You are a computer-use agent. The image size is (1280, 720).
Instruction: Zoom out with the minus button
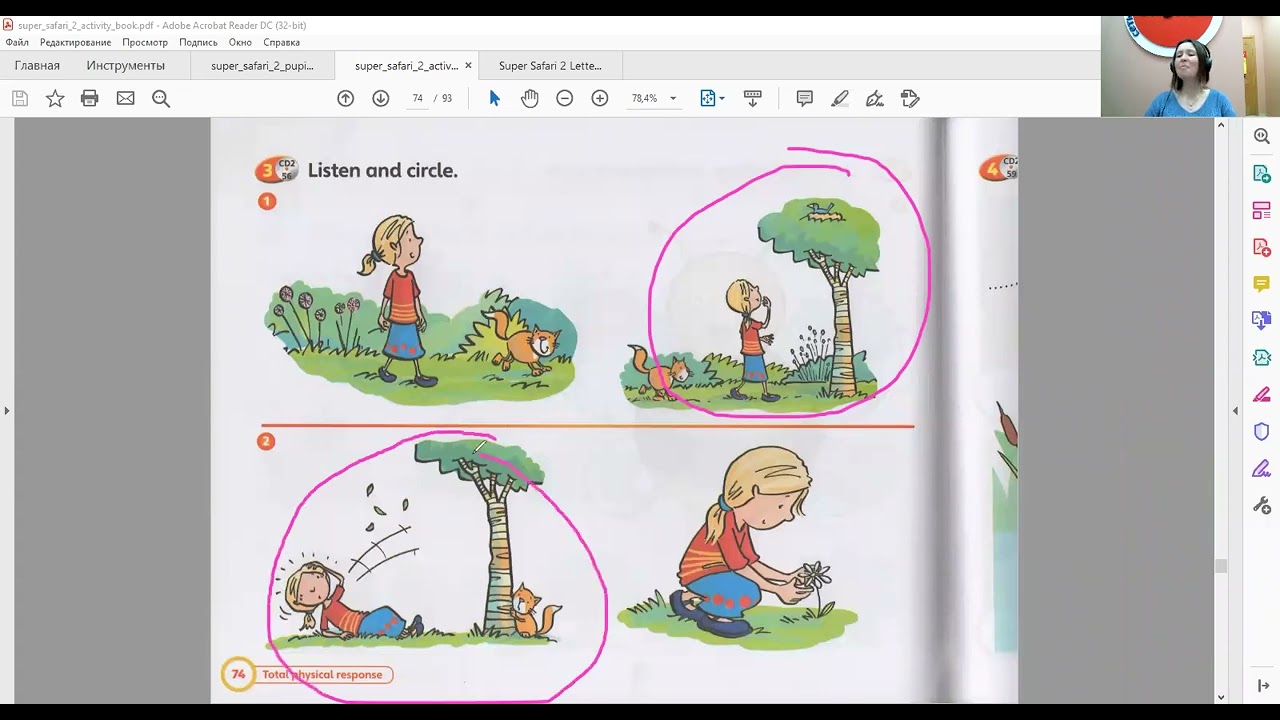coord(564,98)
